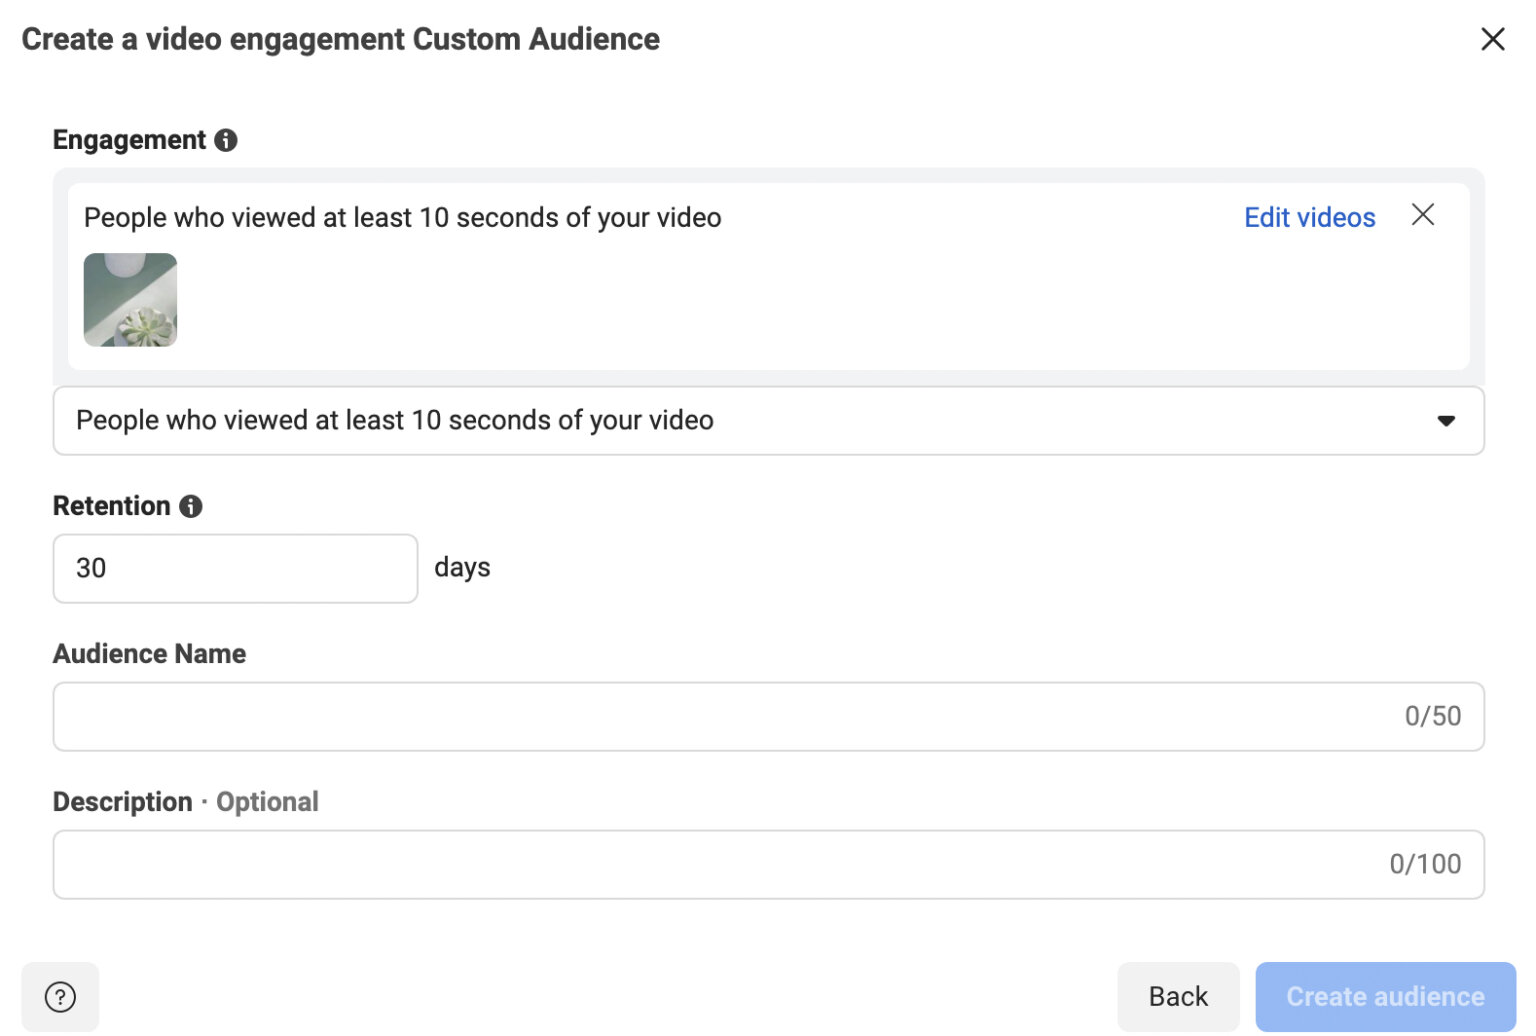This screenshot has height=1036, width=1536.
Task: Open the Engagement info tooltip
Action: coord(227,140)
